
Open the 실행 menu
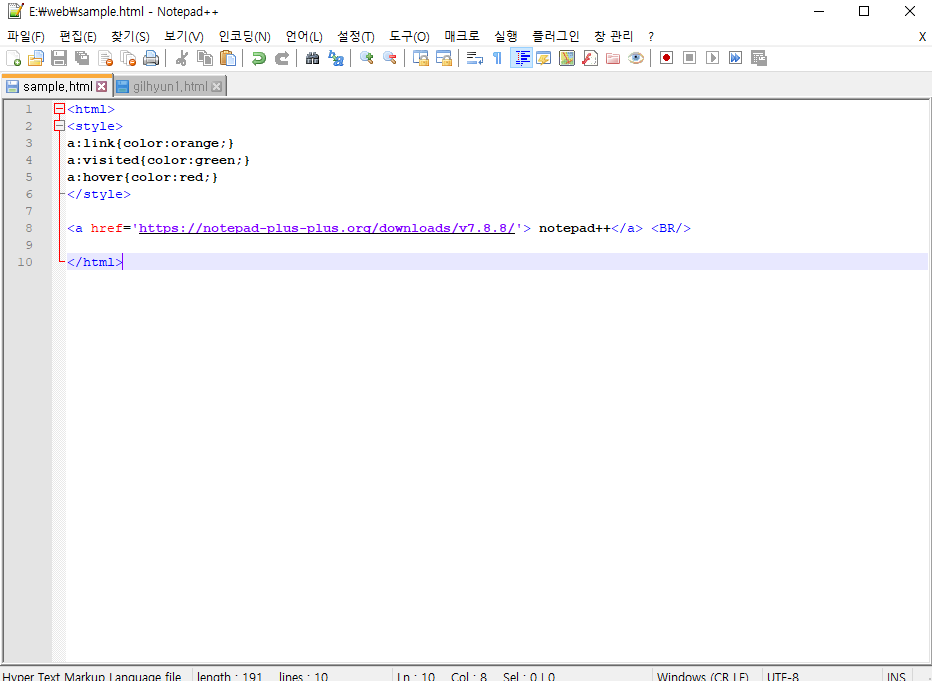point(506,37)
